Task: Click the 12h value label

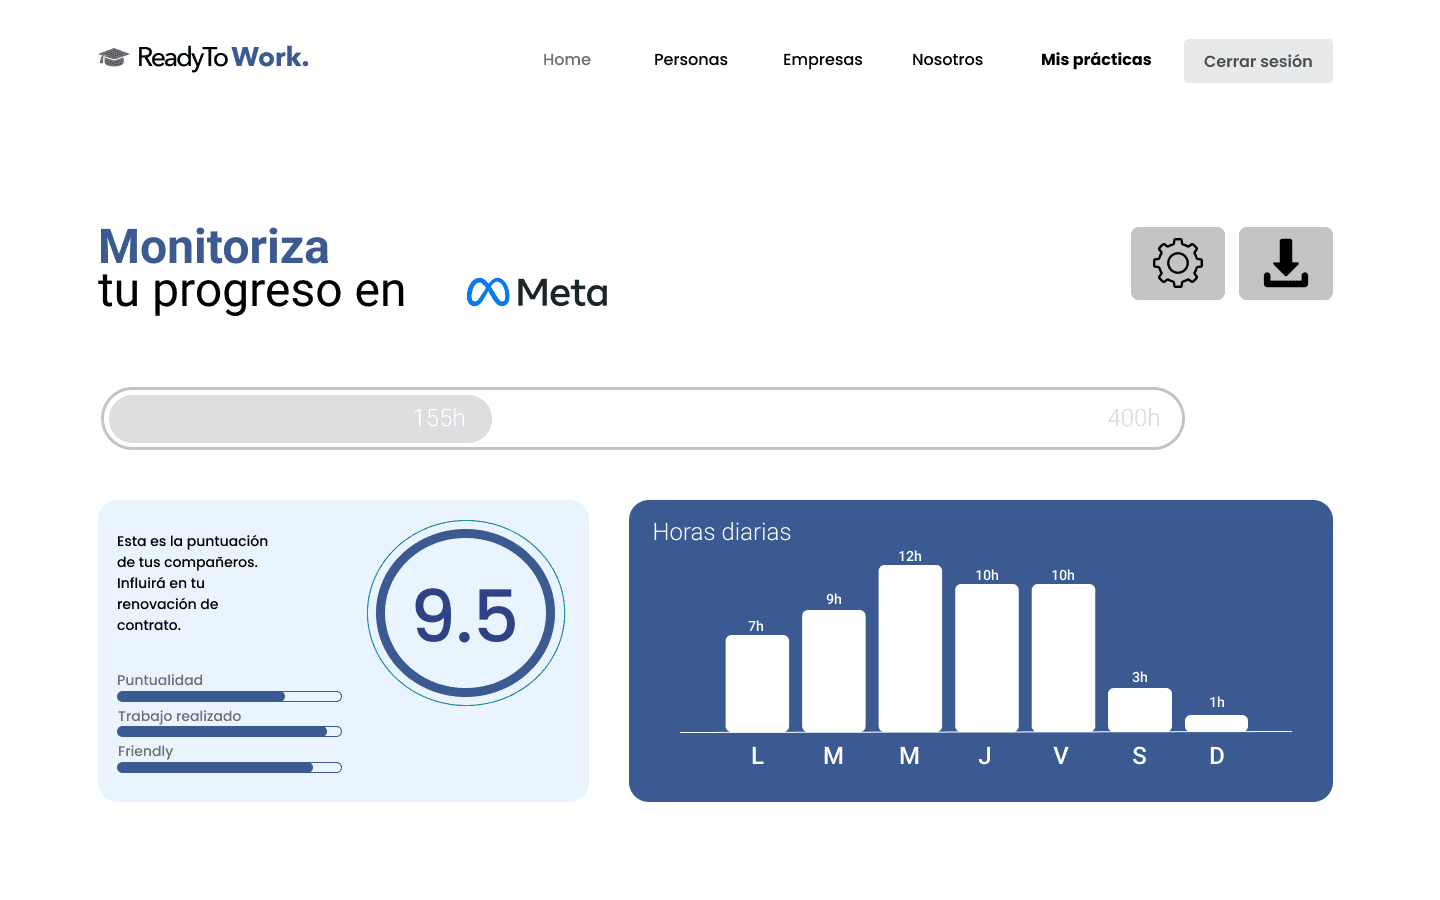Action: [910, 556]
